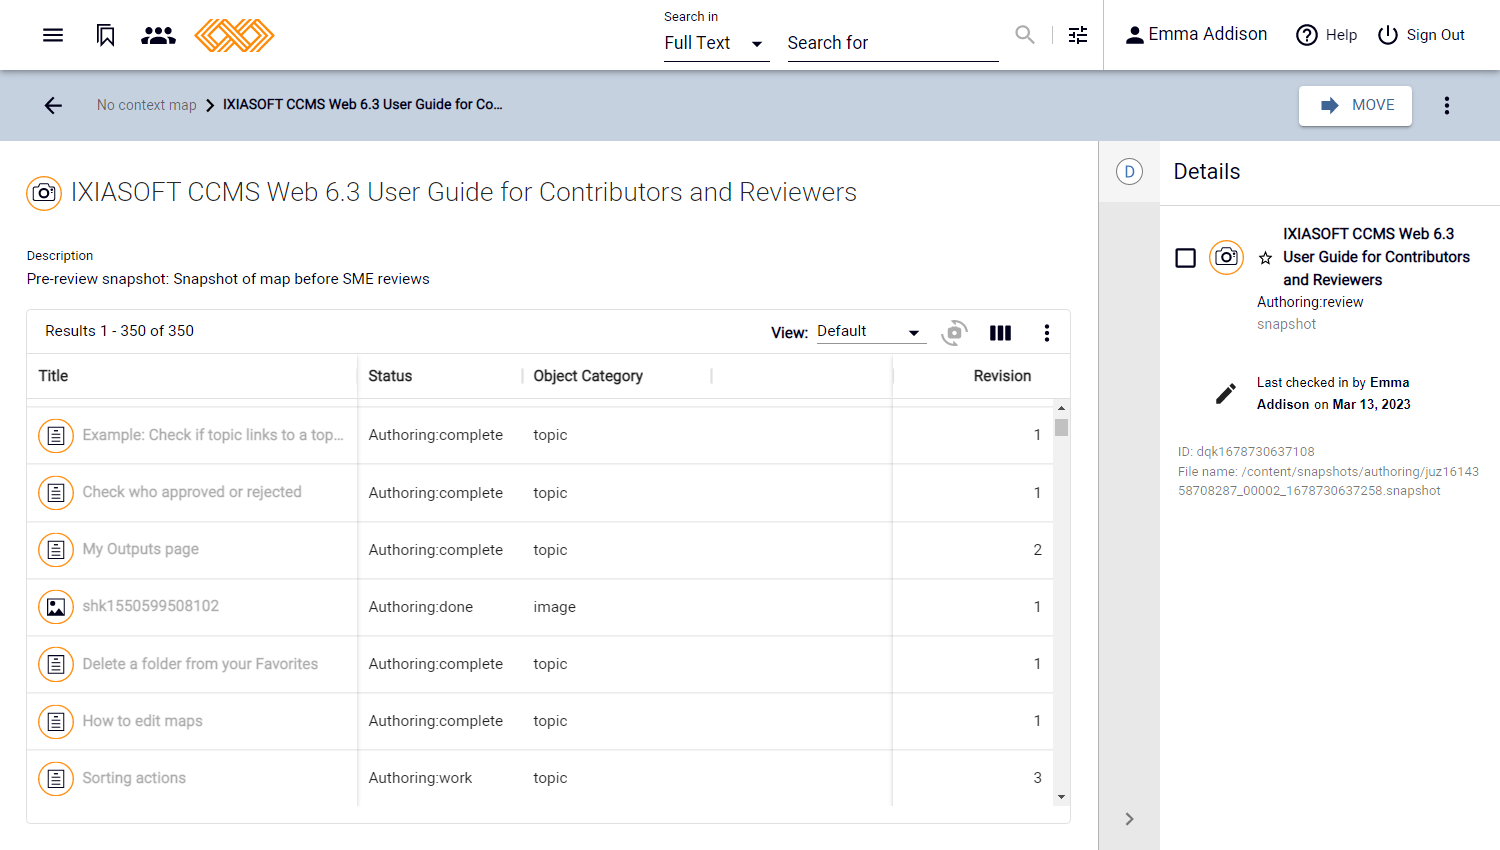The image size is (1500, 850).
Task: Open Sorting actions row title
Action: pyautogui.click(x=134, y=778)
